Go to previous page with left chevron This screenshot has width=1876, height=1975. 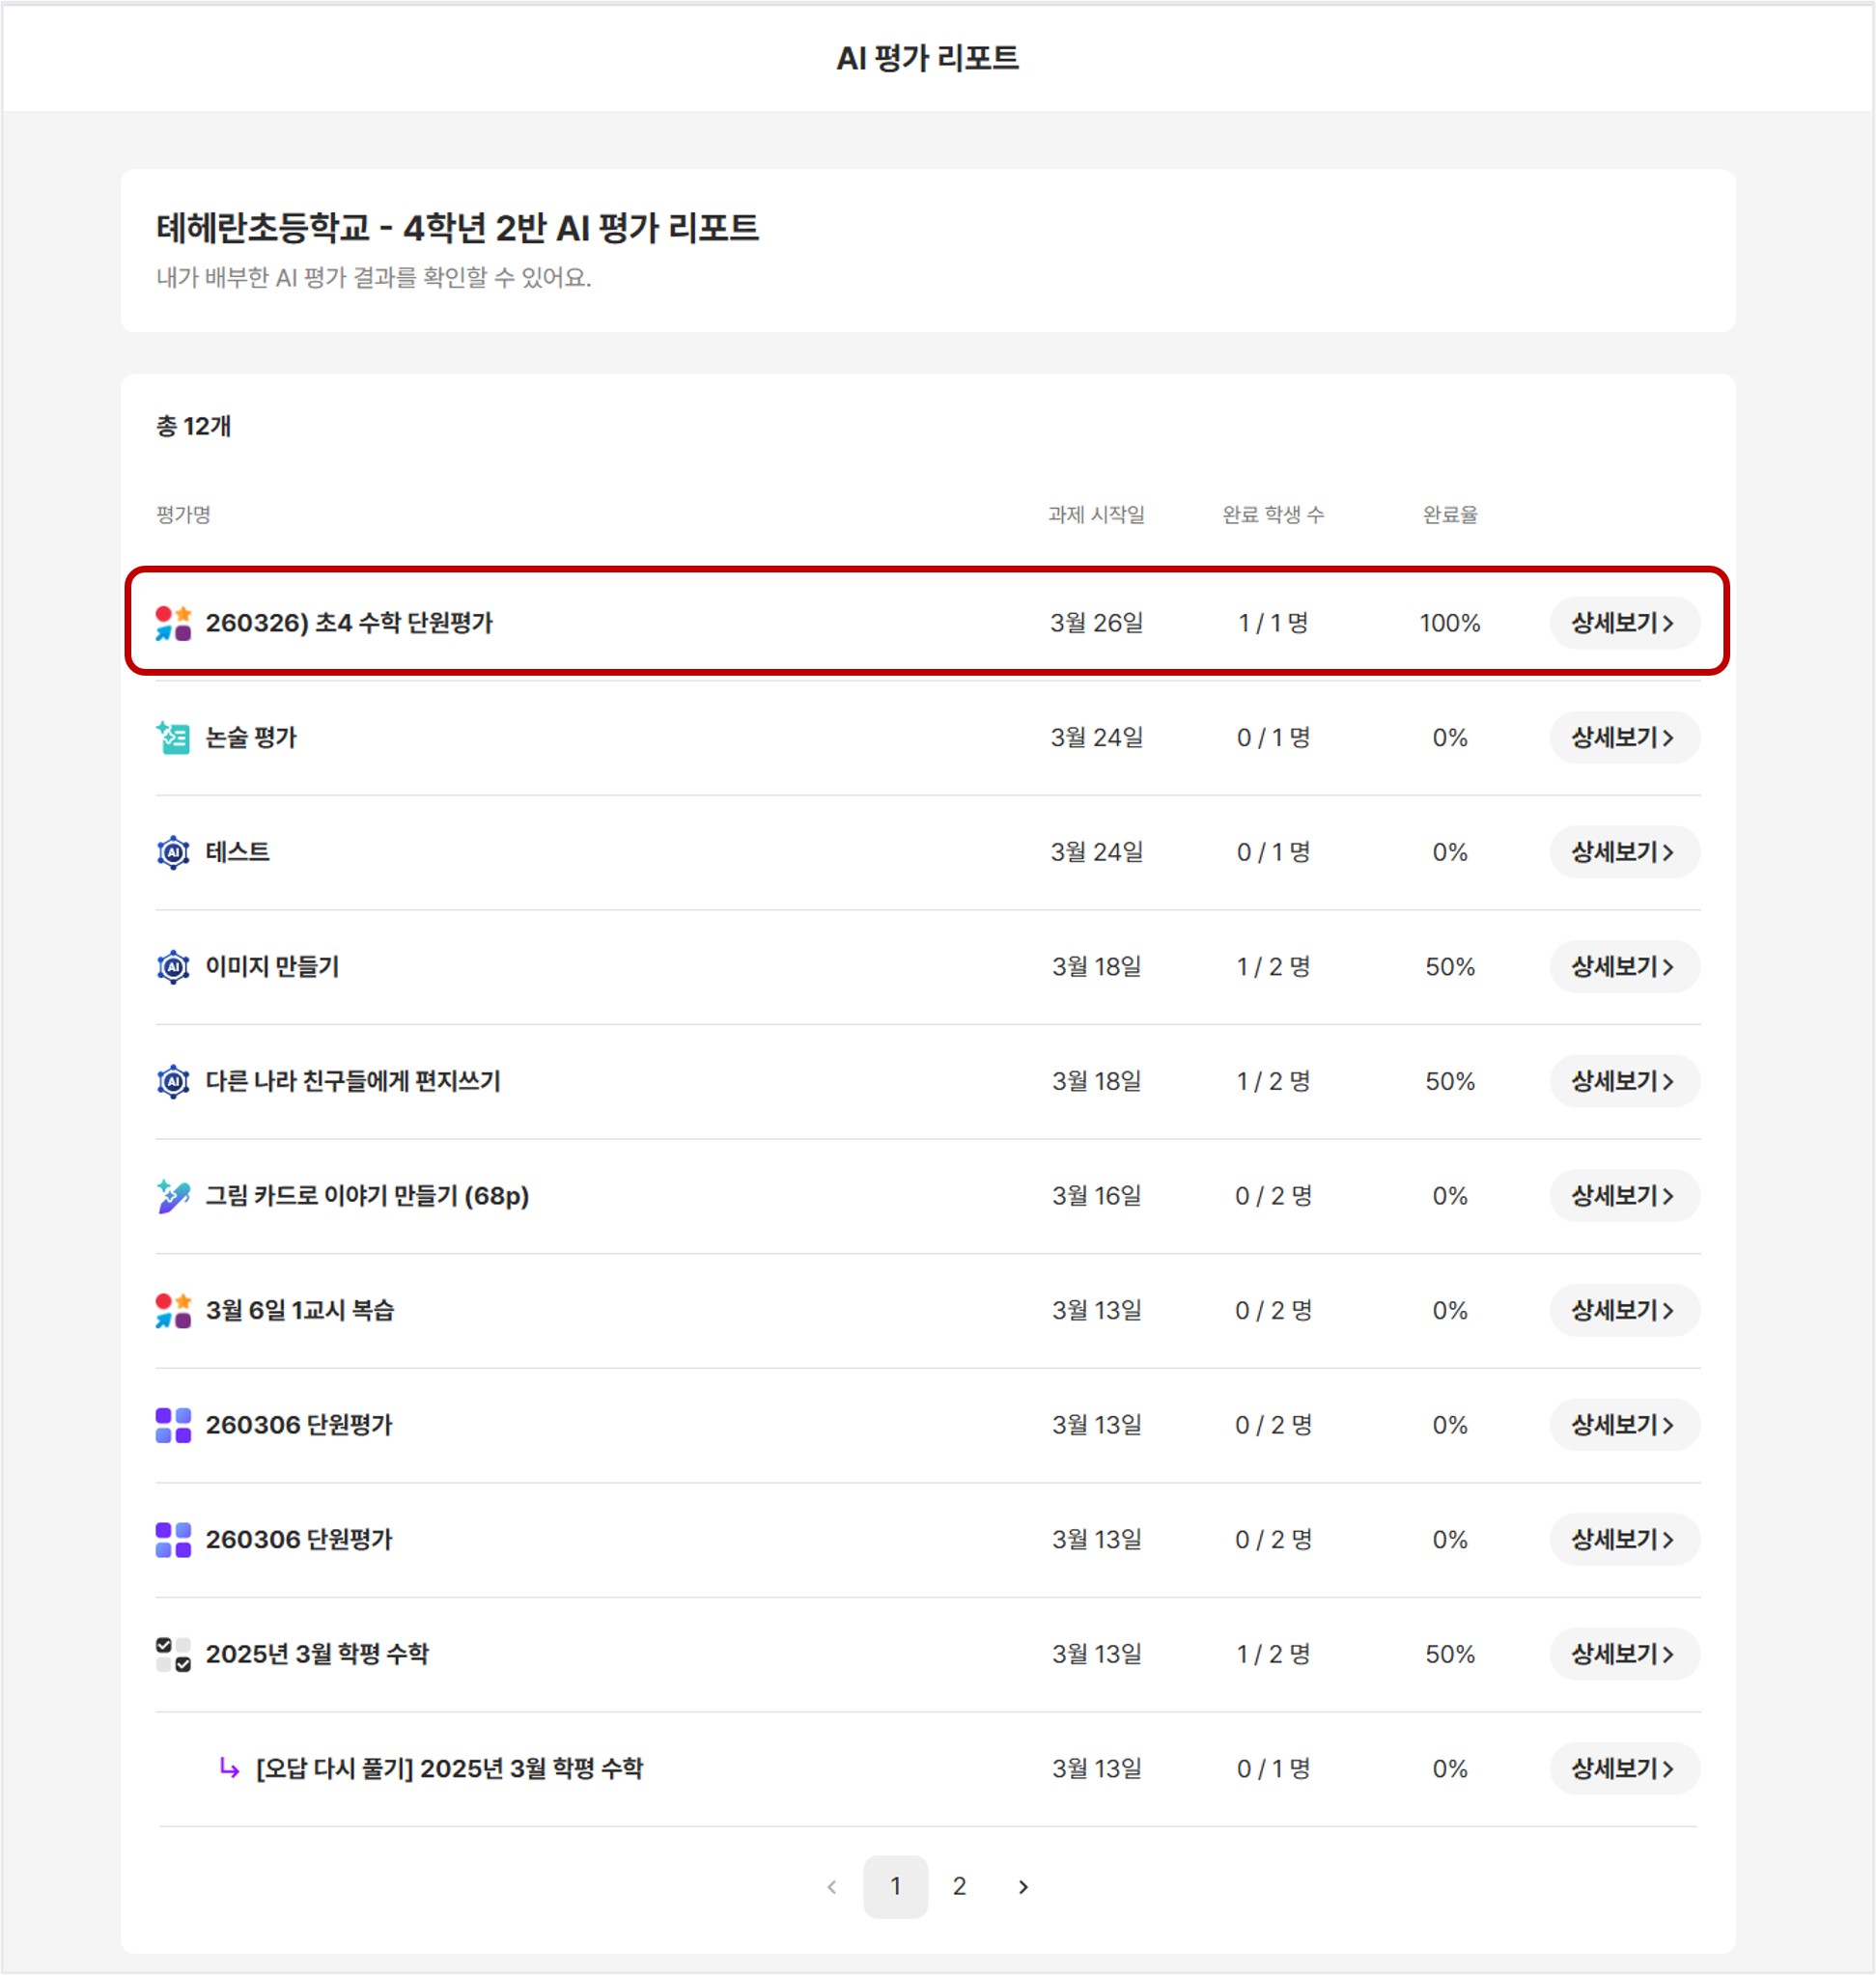point(832,1887)
